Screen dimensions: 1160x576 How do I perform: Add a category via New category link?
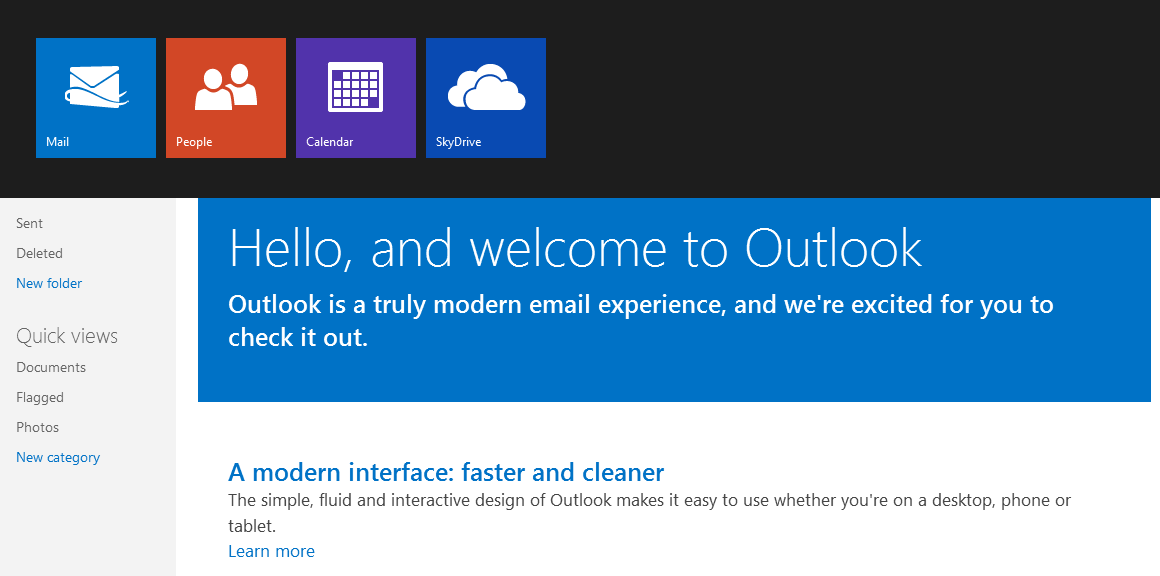coord(58,458)
